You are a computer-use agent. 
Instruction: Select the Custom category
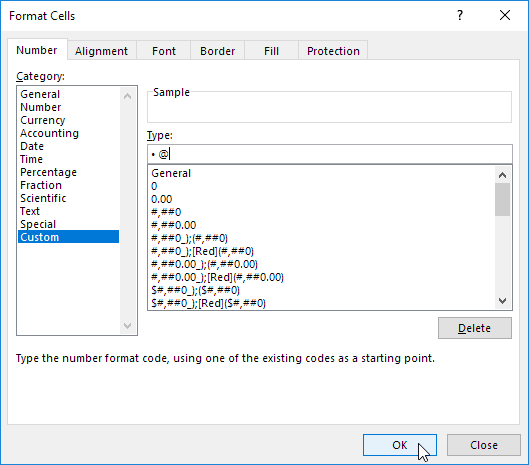pyautogui.click(x=68, y=237)
